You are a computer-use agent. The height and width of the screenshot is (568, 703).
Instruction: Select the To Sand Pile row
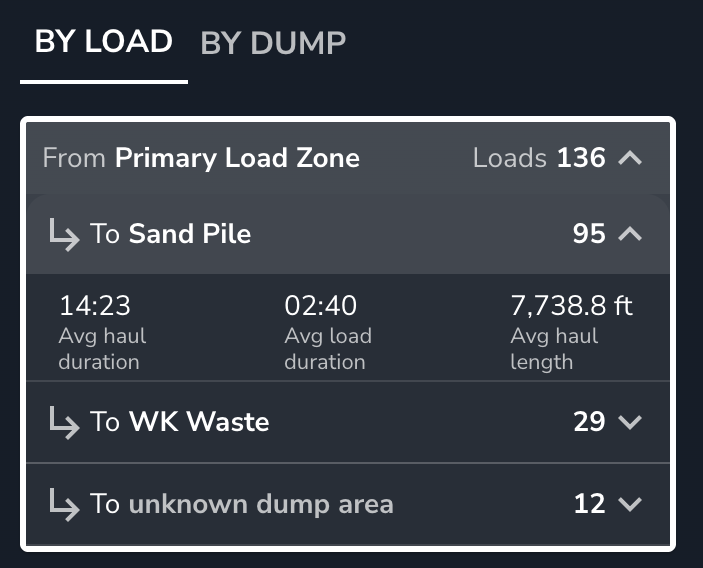tap(171, 234)
